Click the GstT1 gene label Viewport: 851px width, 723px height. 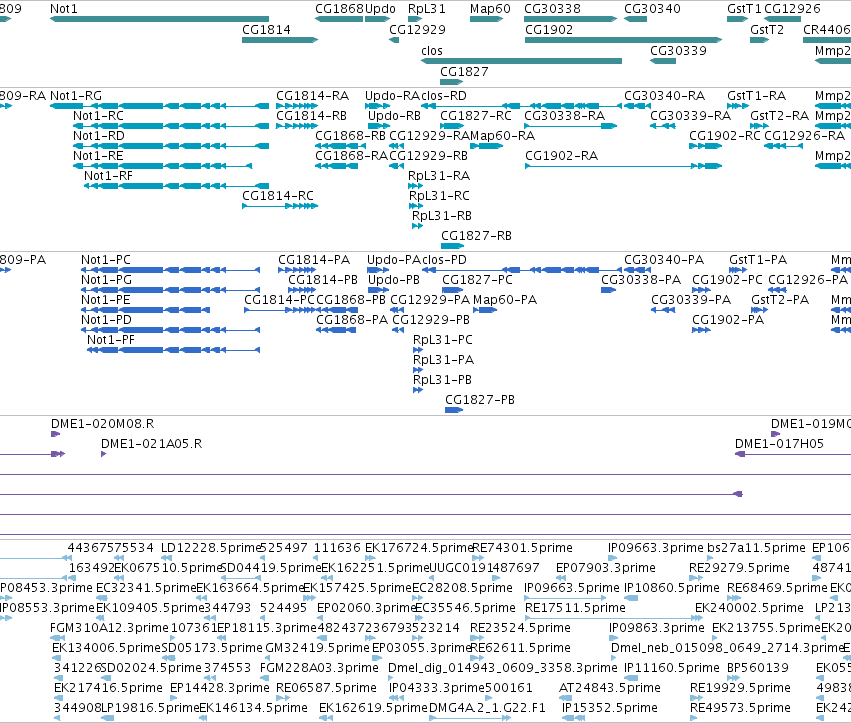744,9
